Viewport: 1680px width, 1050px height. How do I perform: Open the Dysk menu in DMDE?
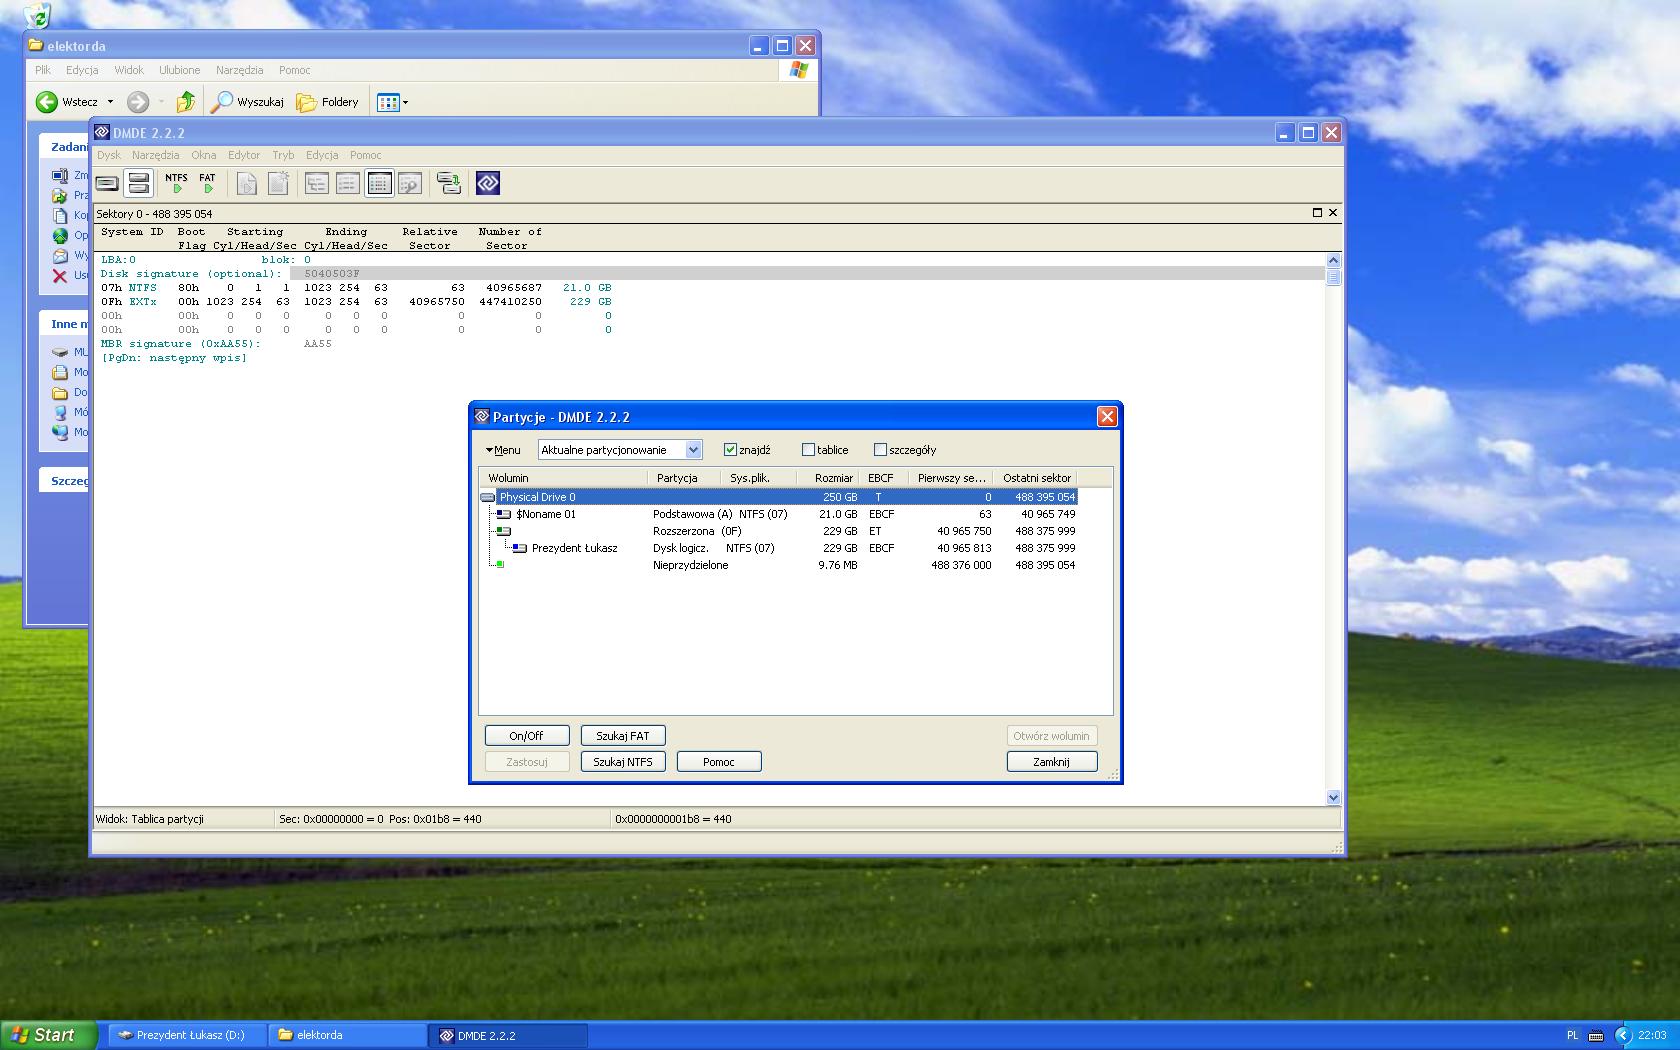(108, 155)
